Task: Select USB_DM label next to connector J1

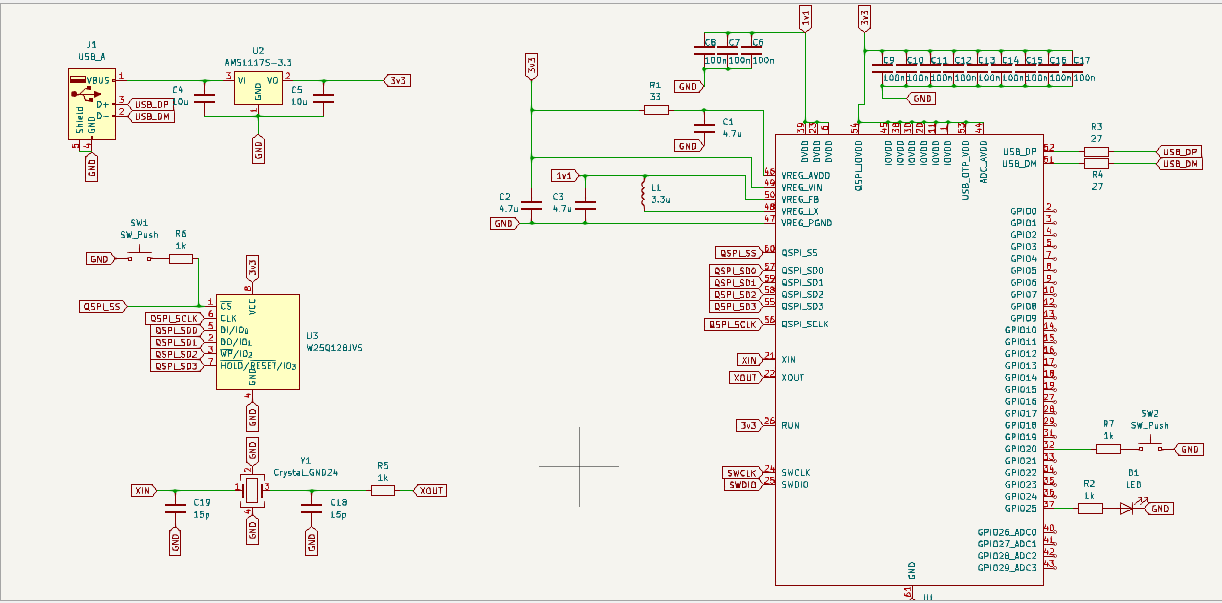Action: pyautogui.click(x=153, y=116)
